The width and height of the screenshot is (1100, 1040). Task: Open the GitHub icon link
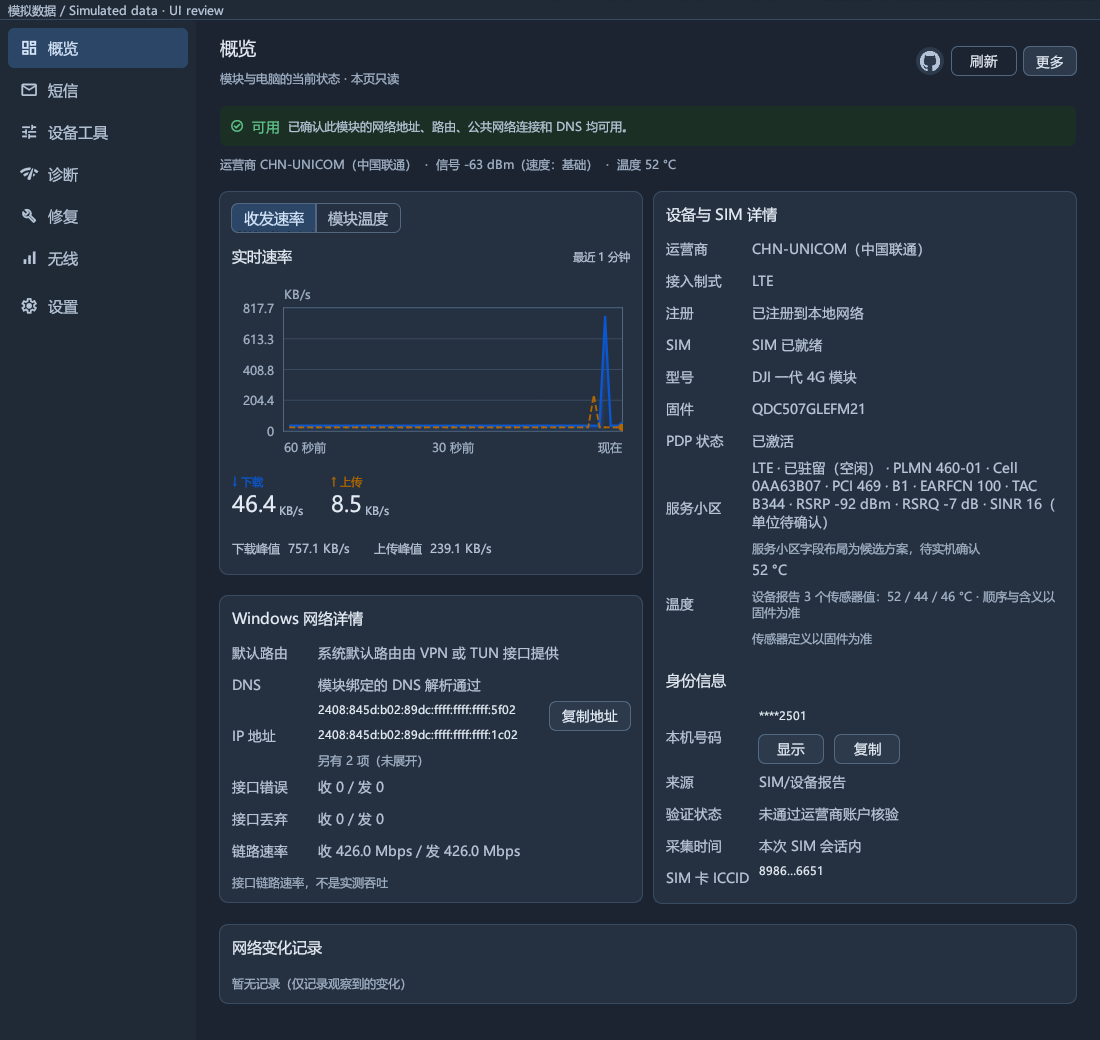click(x=930, y=62)
